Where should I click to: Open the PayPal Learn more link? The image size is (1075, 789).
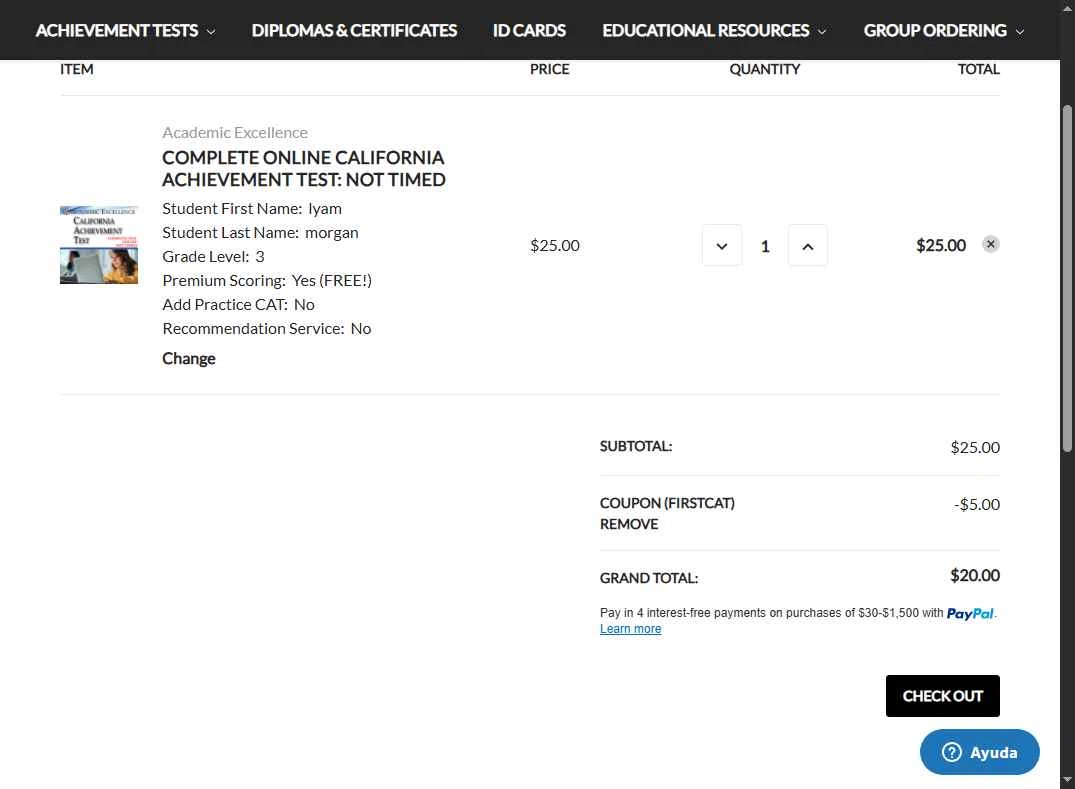pyautogui.click(x=630, y=629)
